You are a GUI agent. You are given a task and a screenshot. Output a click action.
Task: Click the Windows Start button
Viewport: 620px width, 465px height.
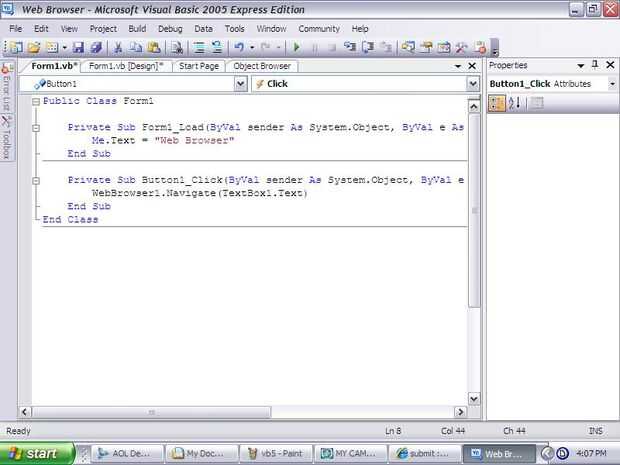tap(36, 454)
